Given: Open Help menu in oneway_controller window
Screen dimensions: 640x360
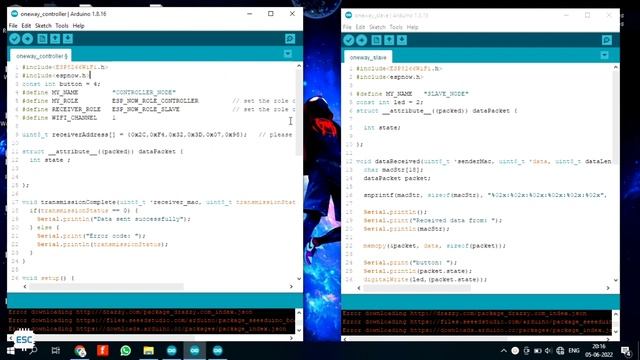Looking at the screenshot, I should (78, 26).
